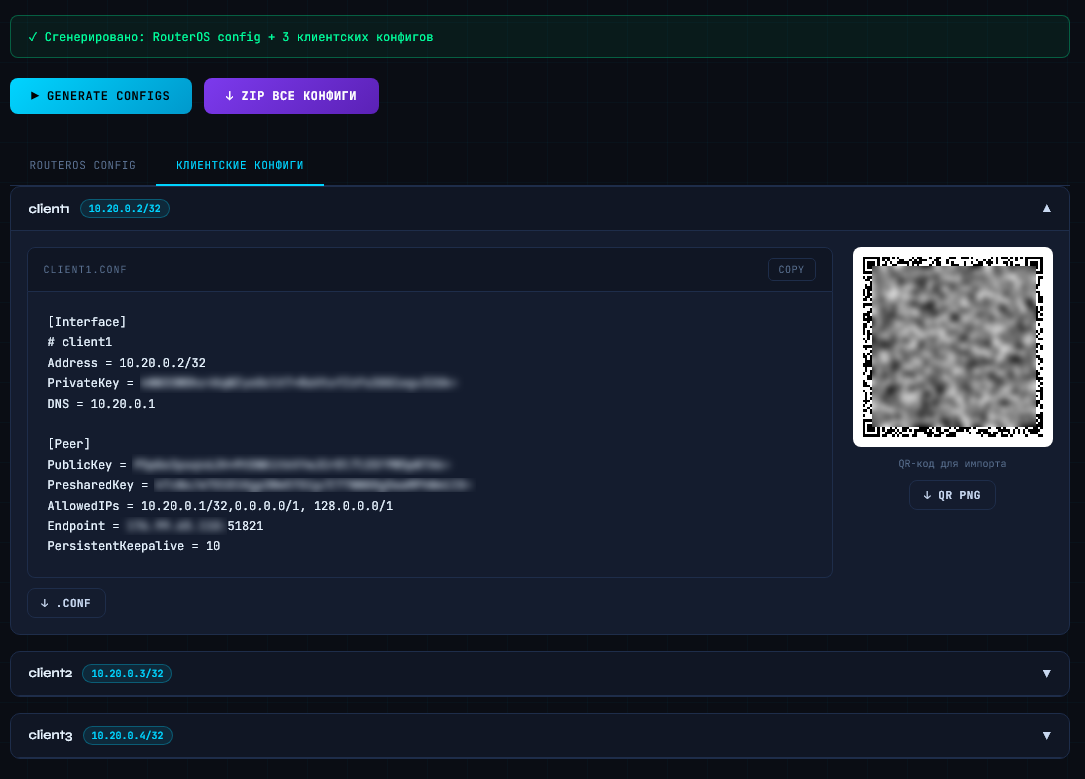Image resolution: width=1085 pixels, height=779 pixels.
Task: Click the Address = 10.20.0.2/32 line
Action: point(127,363)
